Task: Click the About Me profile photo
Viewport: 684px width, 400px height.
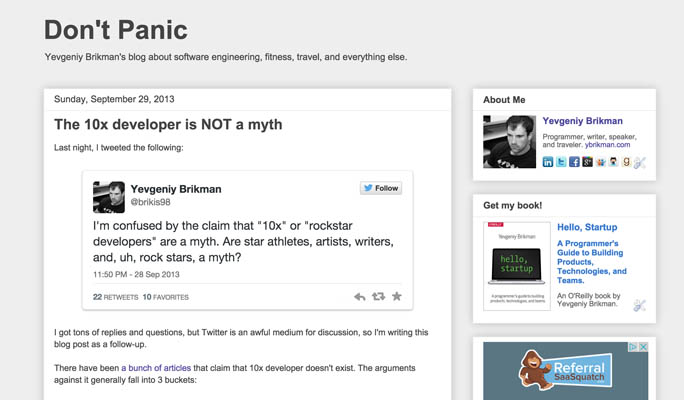Action: tap(510, 142)
